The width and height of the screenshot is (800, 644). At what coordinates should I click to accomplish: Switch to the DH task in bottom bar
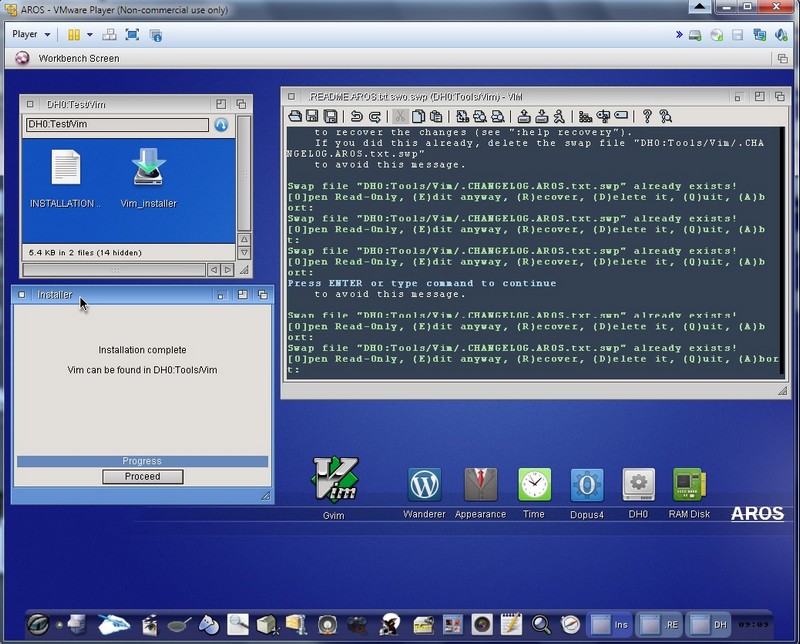click(x=709, y=624)
